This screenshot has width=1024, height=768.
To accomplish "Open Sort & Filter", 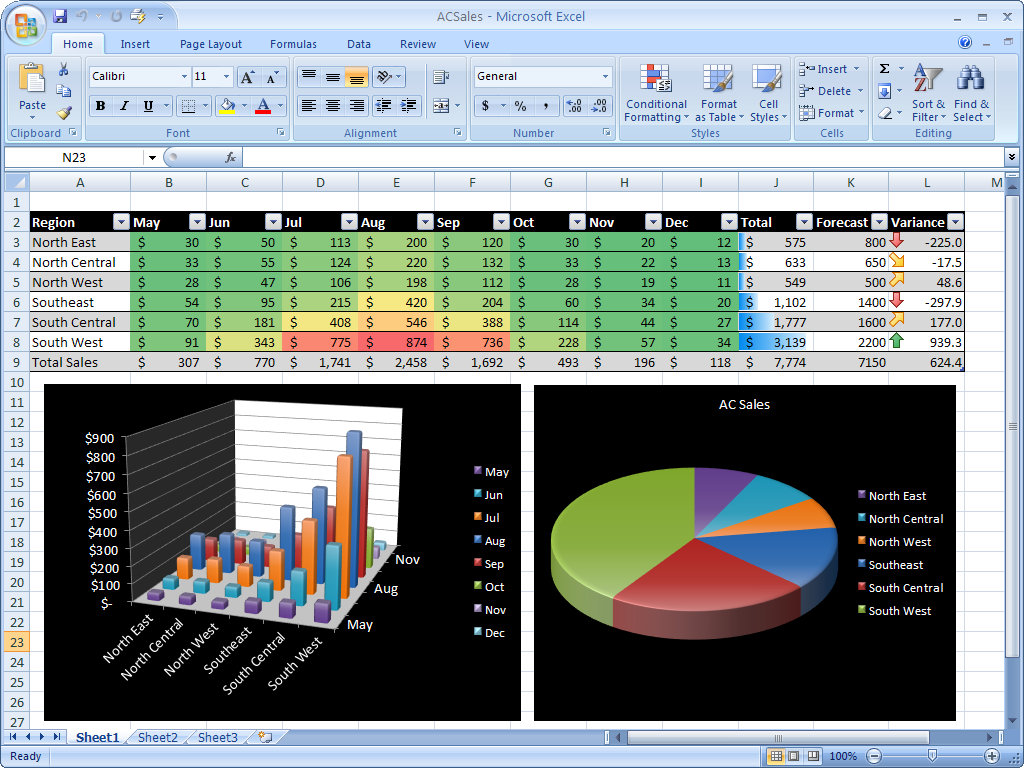I will click(928, 93).
